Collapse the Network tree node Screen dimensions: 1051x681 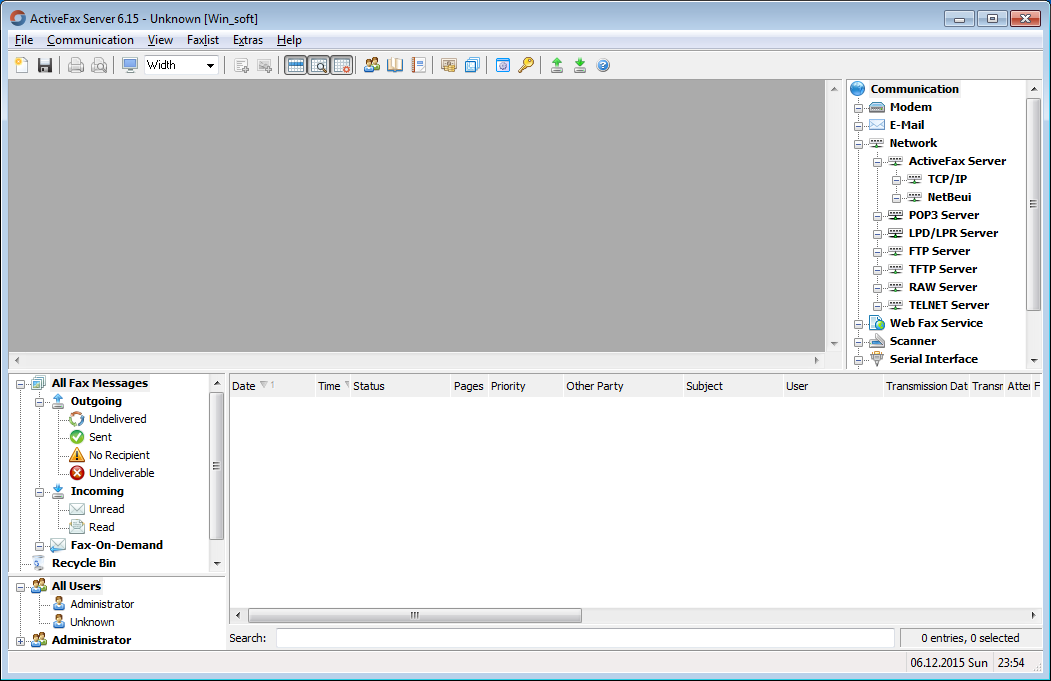coord(858,144)
